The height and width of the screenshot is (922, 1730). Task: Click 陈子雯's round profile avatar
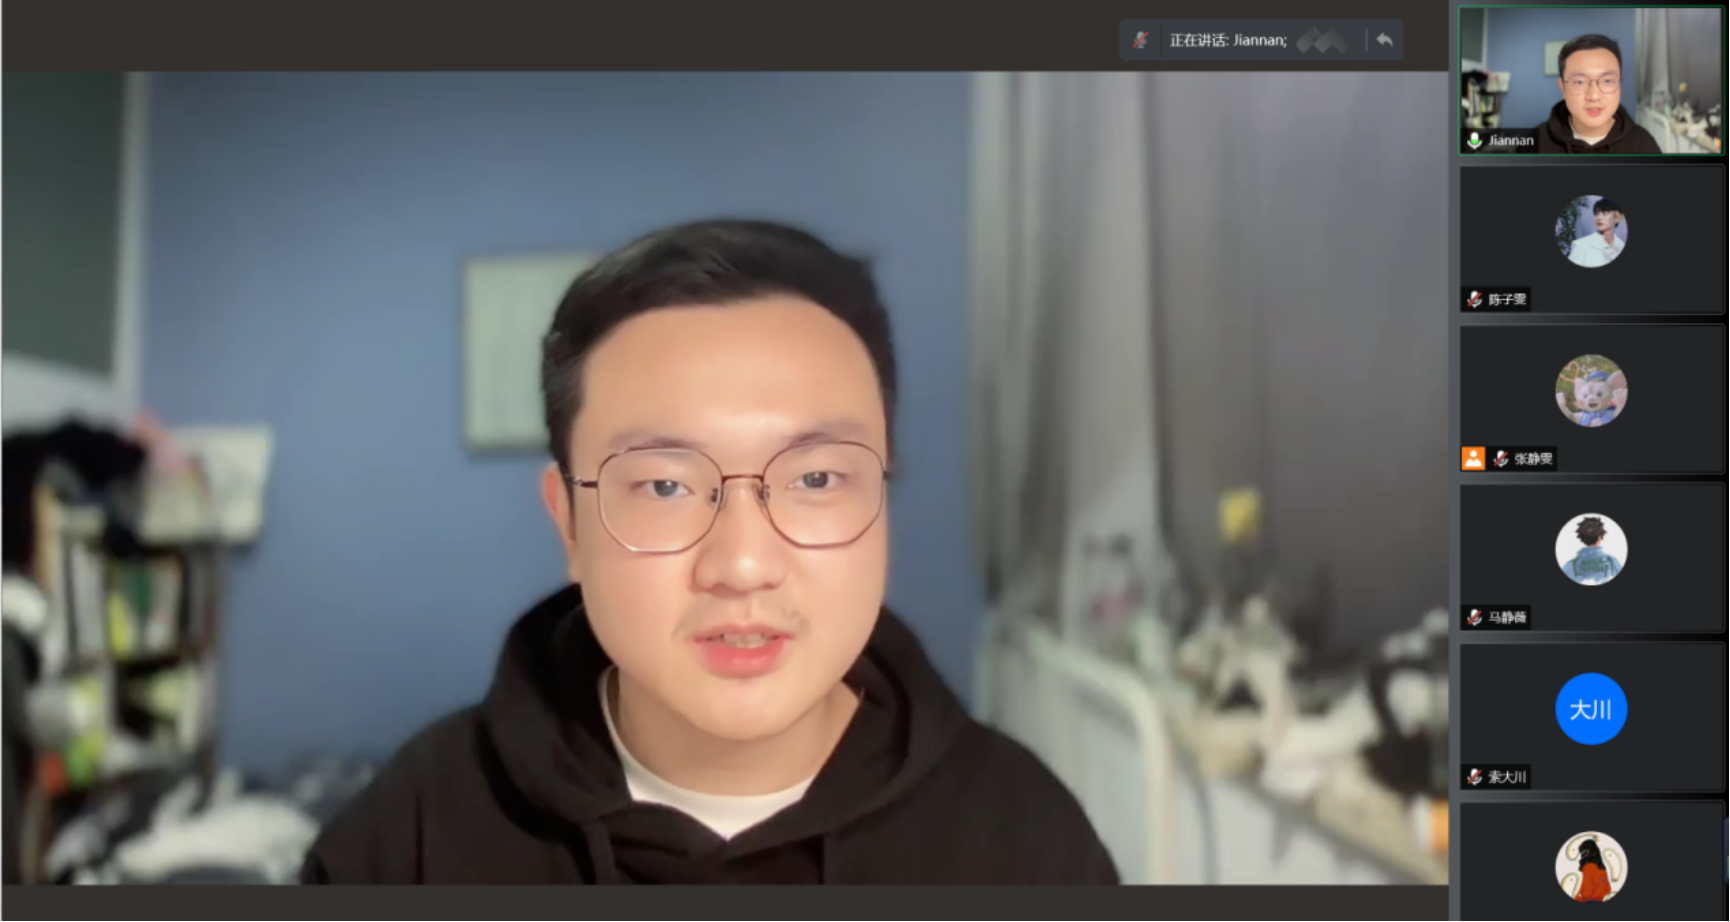(x=1590, y=231)
